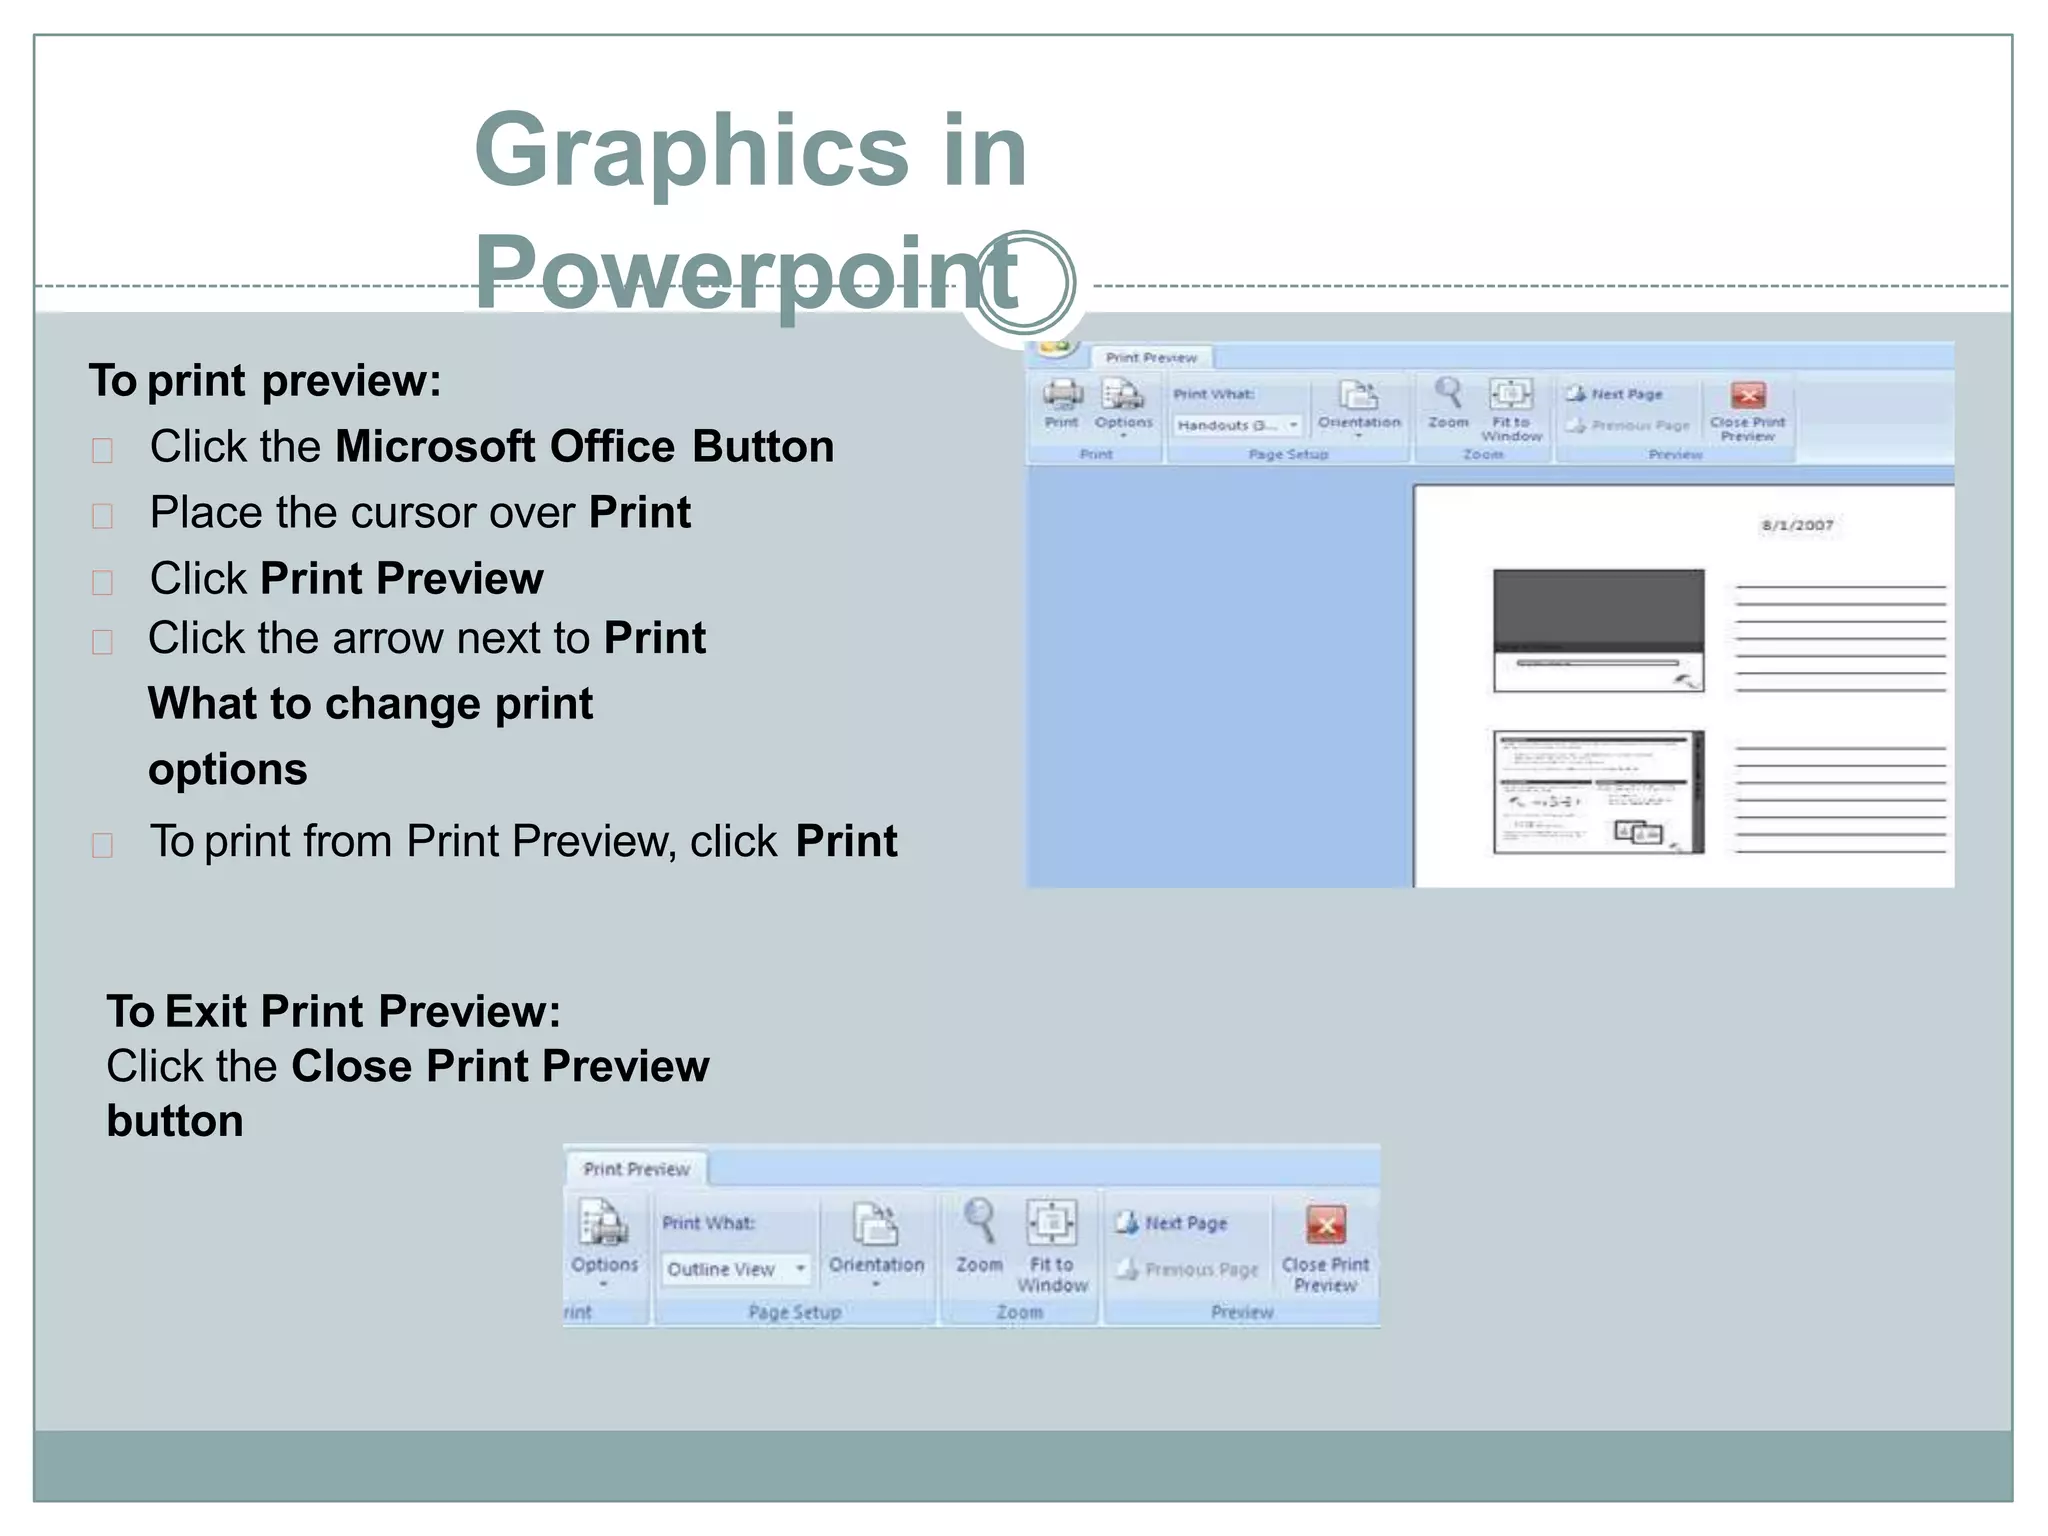Click Close Print Preview in the upper ribbon
Image resolution: width=2048 pixels, height=1536 pixels.
click(x=1747, y=410)
